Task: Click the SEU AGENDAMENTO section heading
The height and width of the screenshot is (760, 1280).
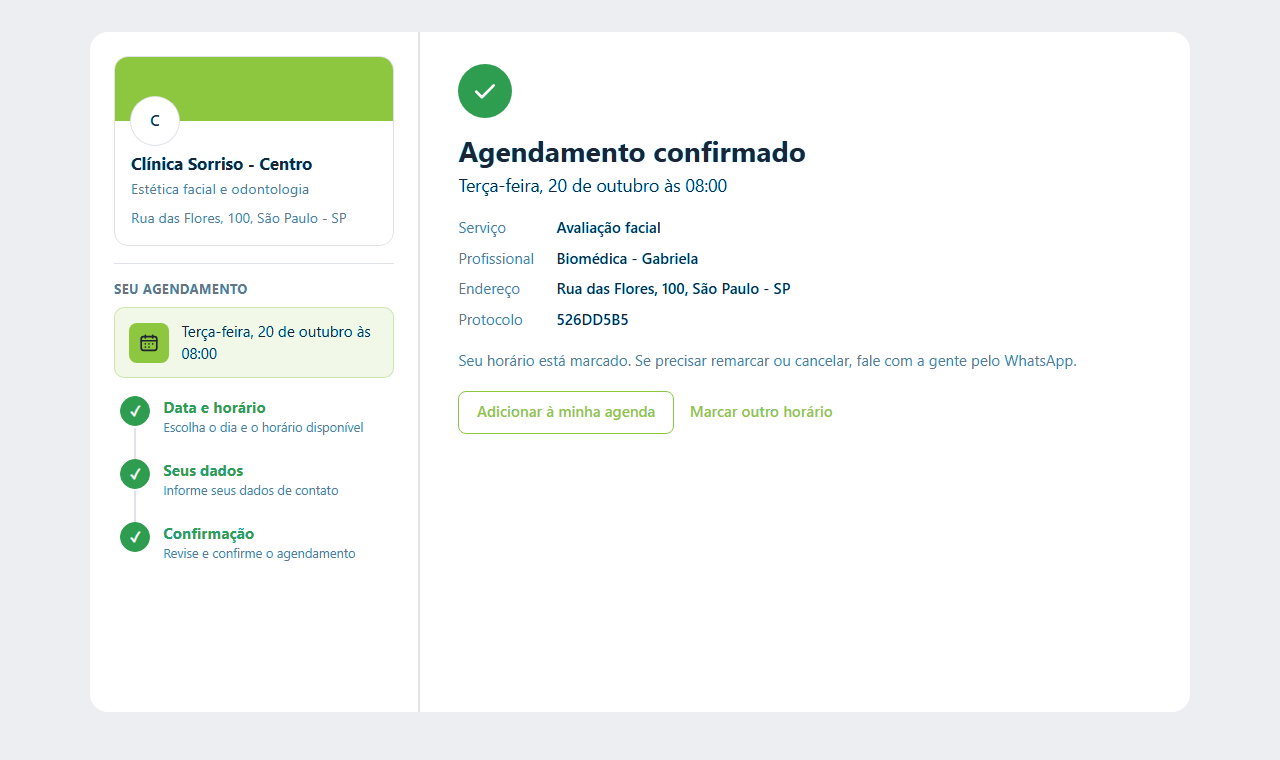Action: click(x=181, y=289)
